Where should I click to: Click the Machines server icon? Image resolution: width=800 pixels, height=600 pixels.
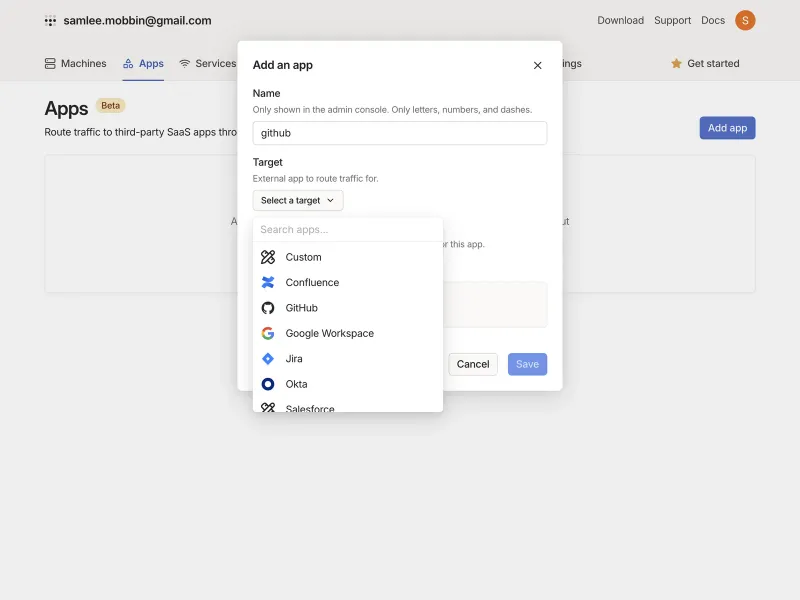[50, 63]
